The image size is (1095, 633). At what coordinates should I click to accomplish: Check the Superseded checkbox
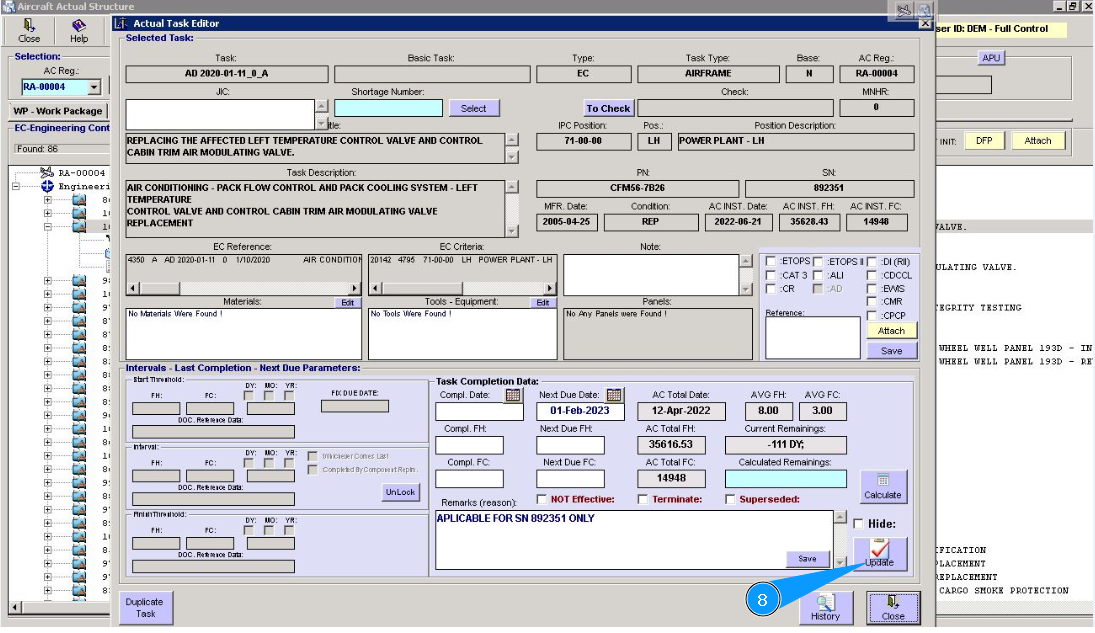(x=730, y=499)
